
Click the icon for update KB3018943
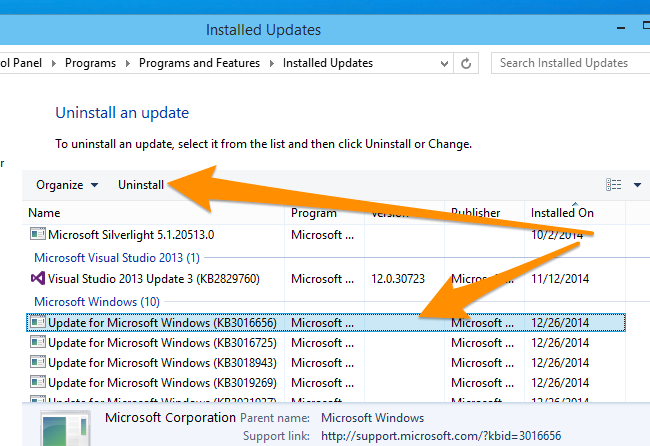tap(37, 362)
